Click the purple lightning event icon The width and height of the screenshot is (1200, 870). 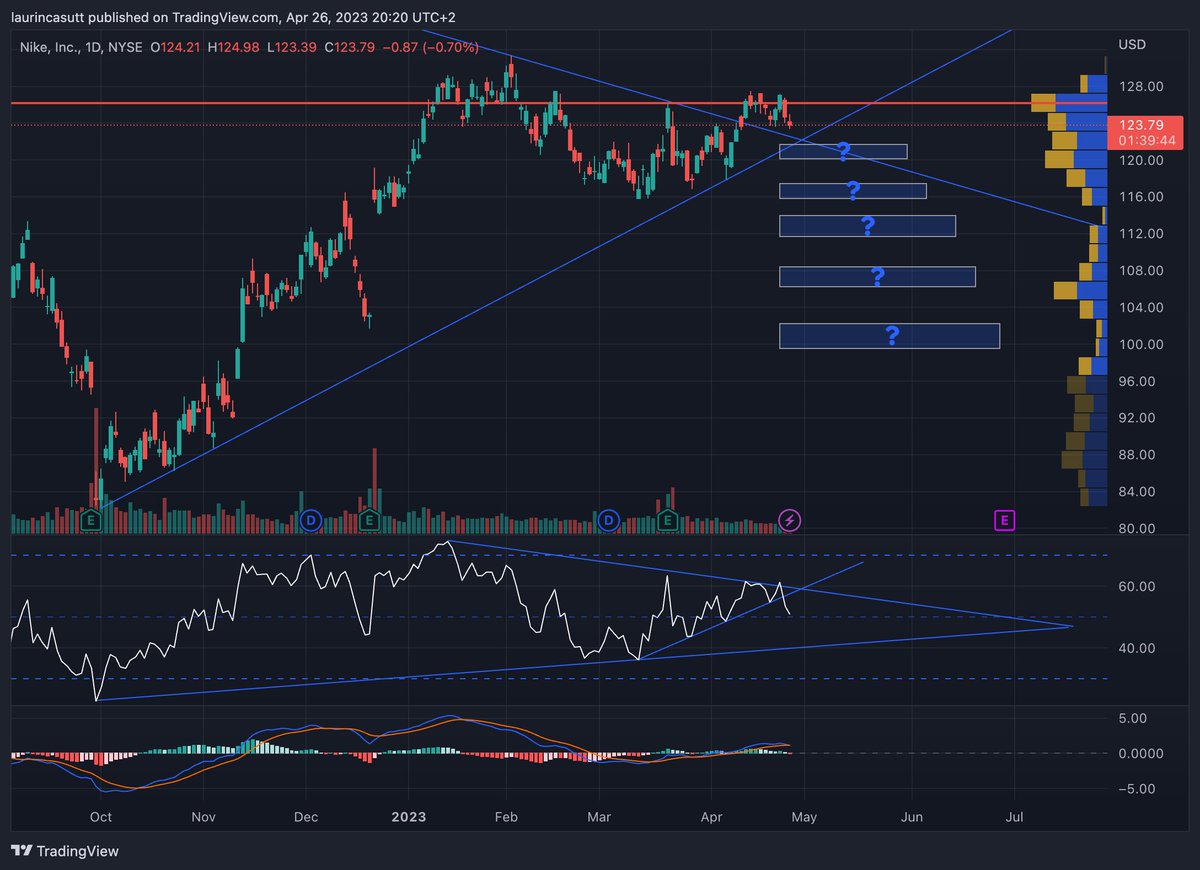point(790,519)
